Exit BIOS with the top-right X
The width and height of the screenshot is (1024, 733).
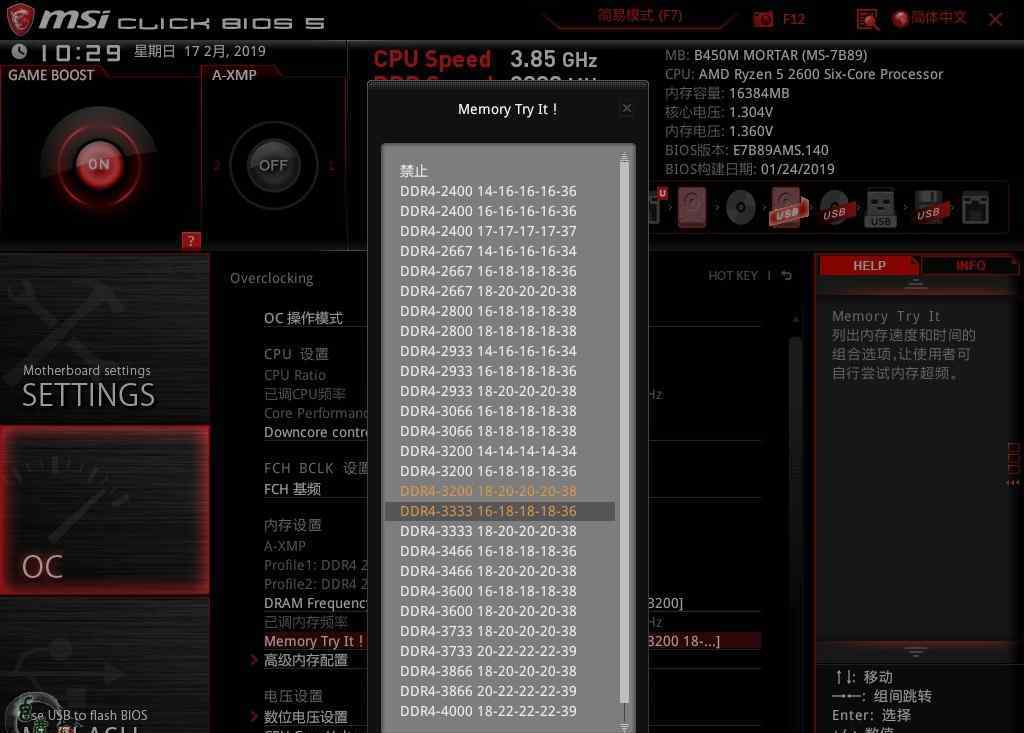point(995,19)
